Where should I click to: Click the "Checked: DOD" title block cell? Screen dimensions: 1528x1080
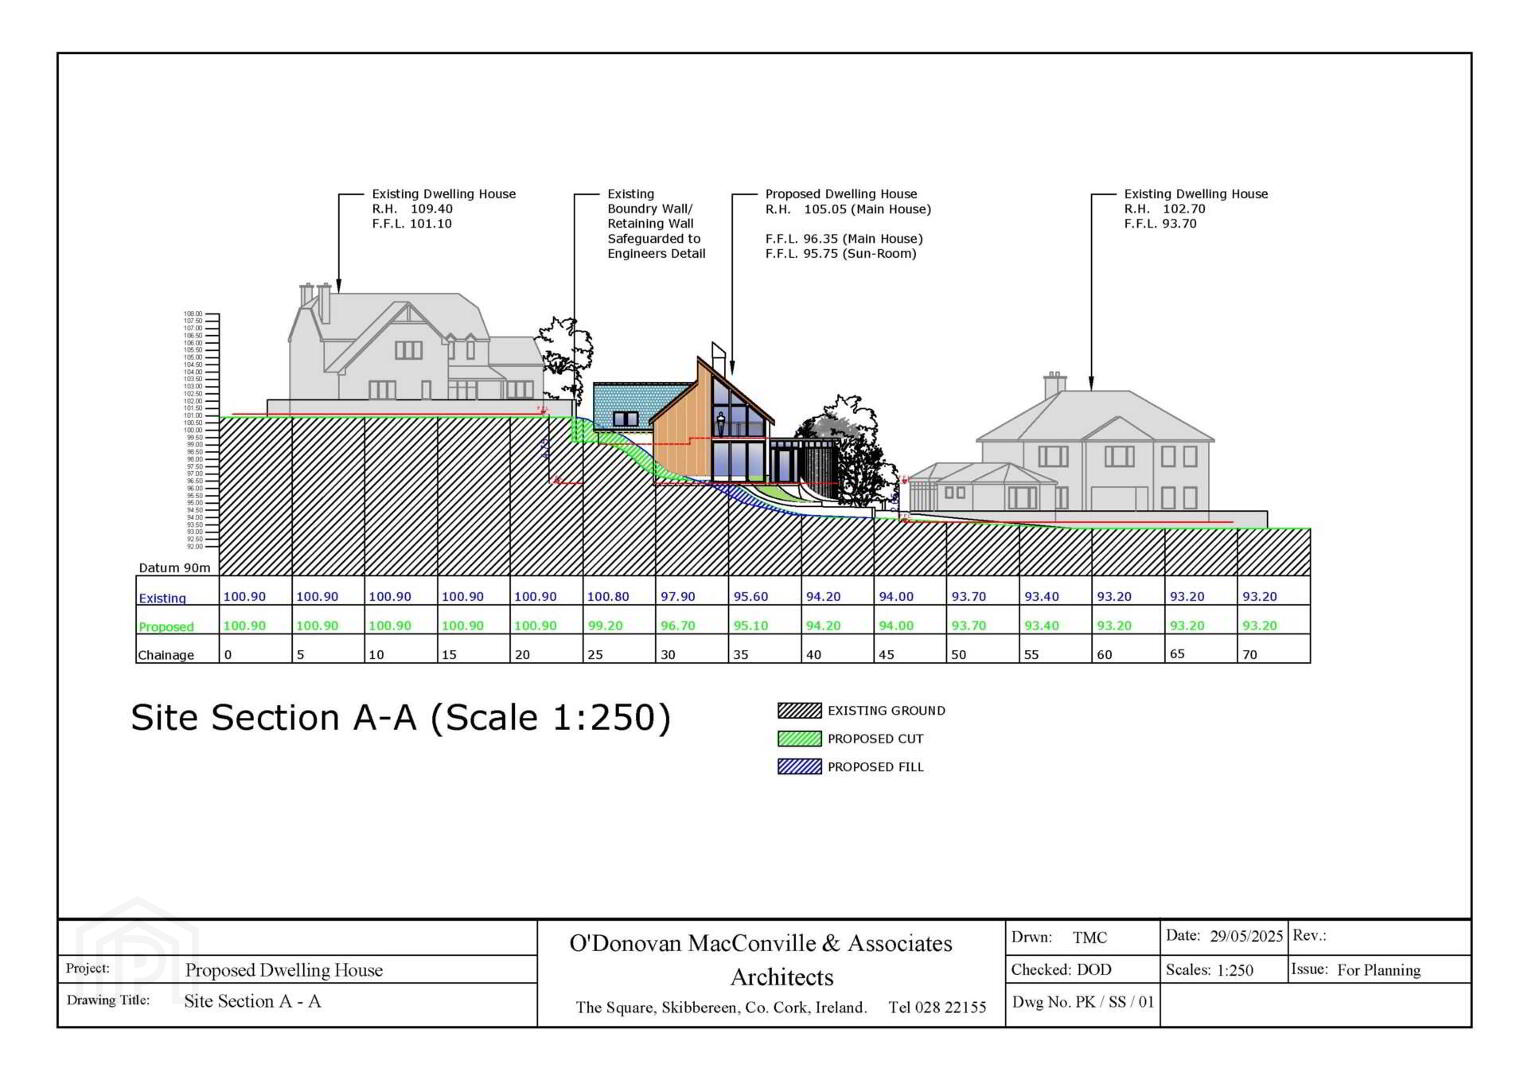point(1082,969)
